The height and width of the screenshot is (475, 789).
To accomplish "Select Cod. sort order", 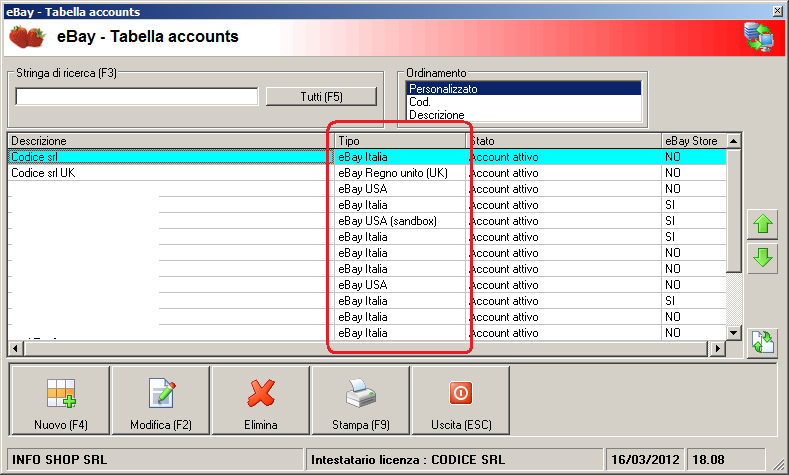I will pos(523,102).
